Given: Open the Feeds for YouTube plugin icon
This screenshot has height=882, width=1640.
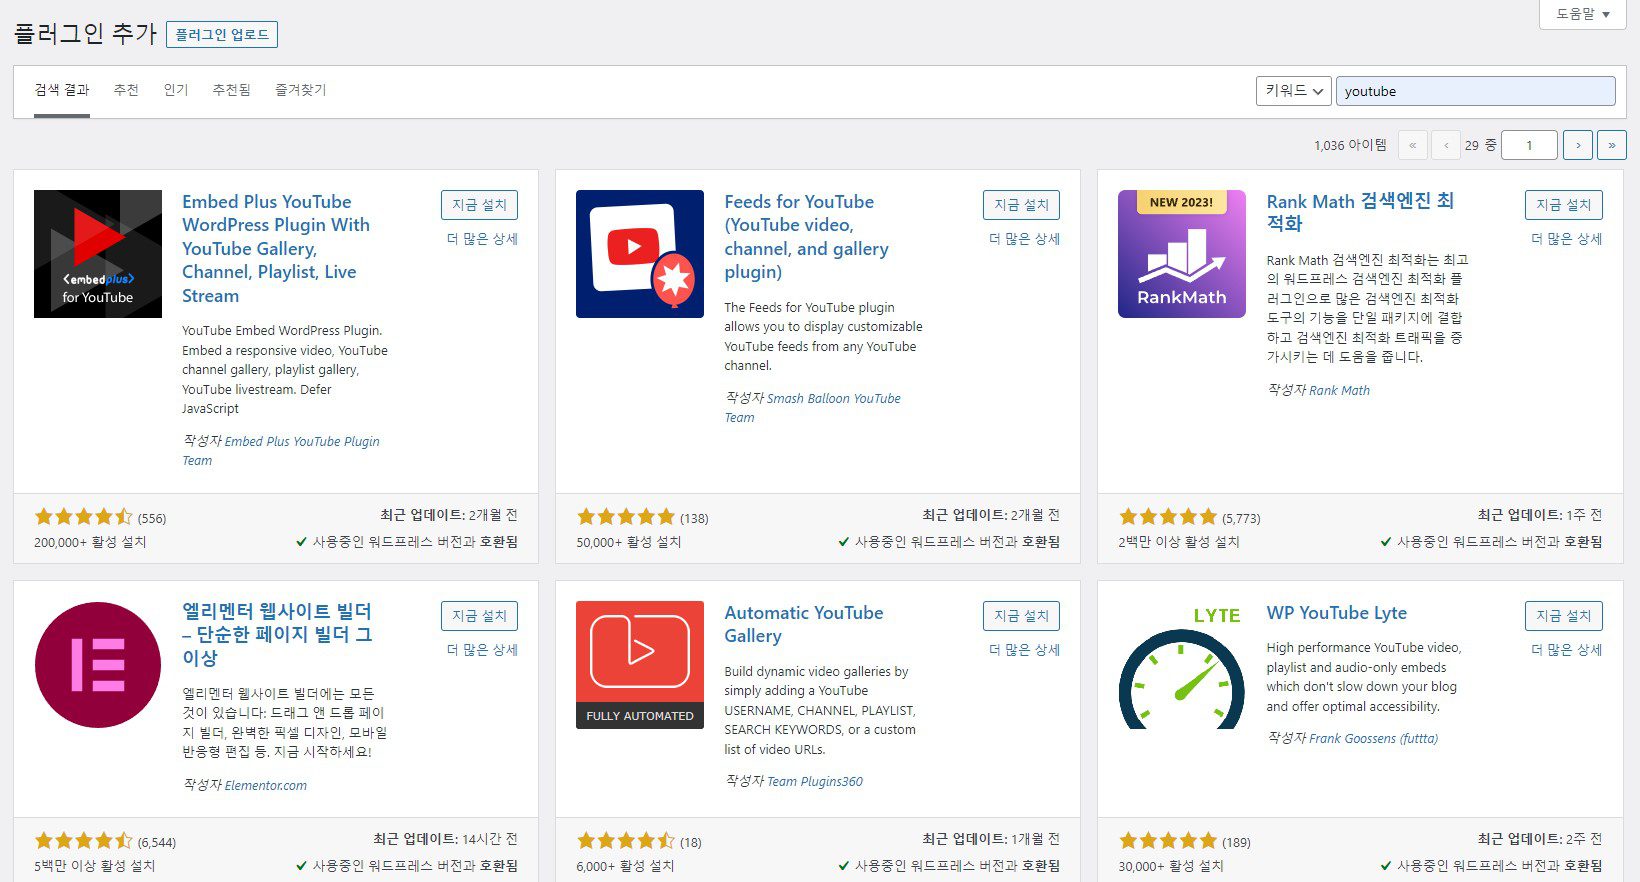Looking at the screenshot, I should 640,254.
